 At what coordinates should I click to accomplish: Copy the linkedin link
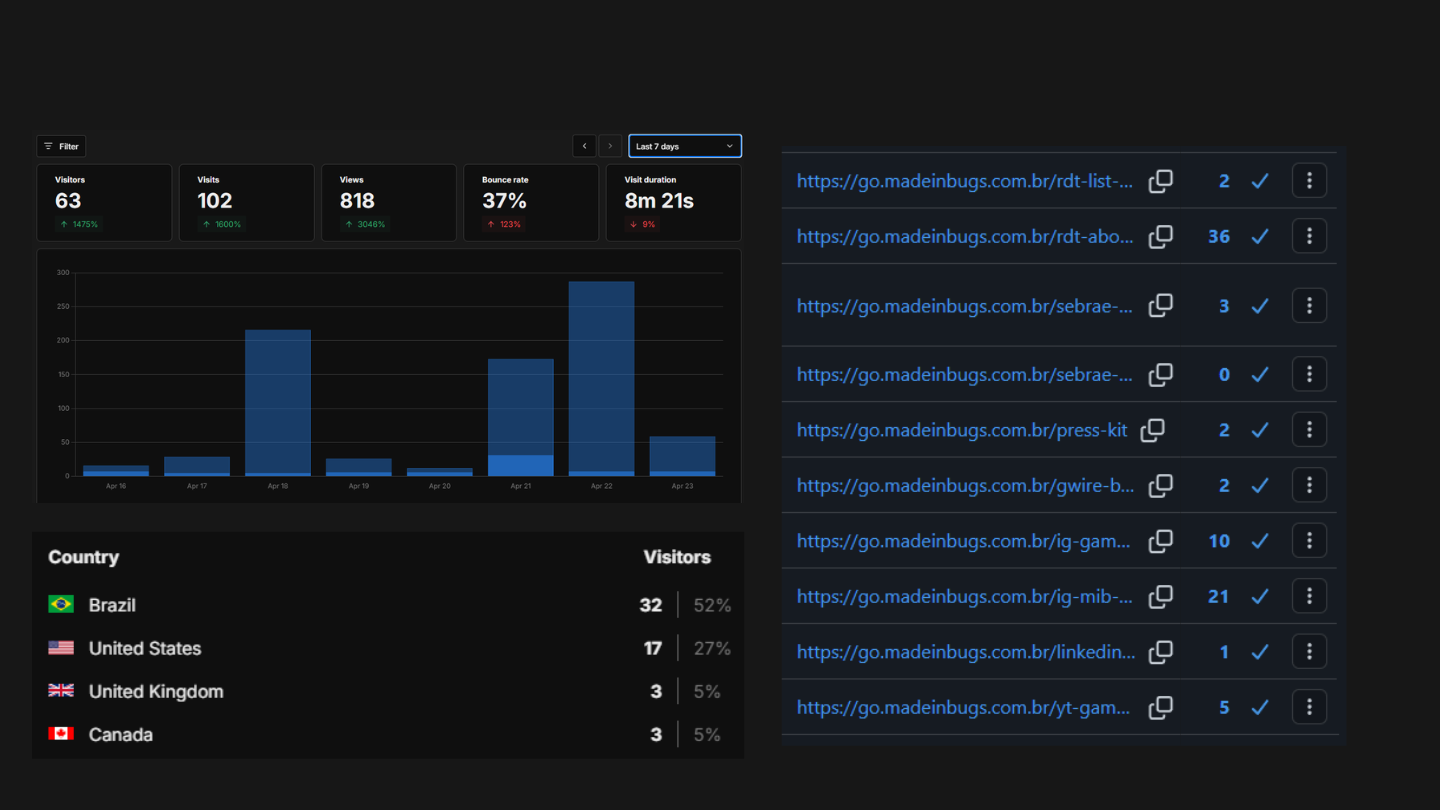coord(1160,652)
